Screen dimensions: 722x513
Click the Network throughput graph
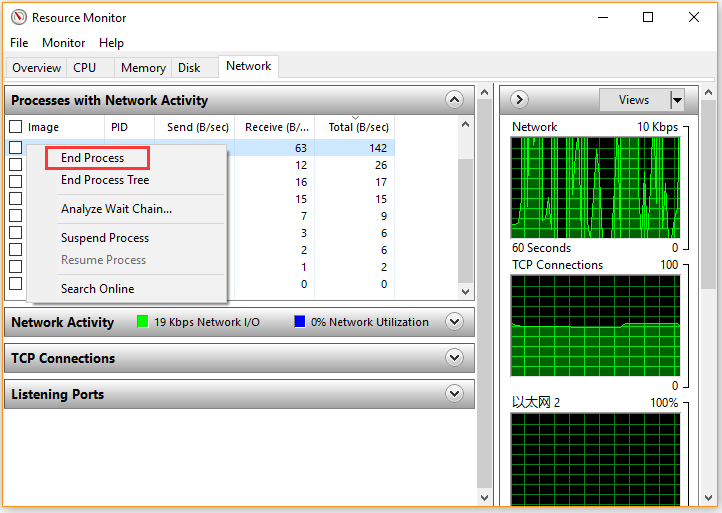pyautogui.click(x=595, y=188)
